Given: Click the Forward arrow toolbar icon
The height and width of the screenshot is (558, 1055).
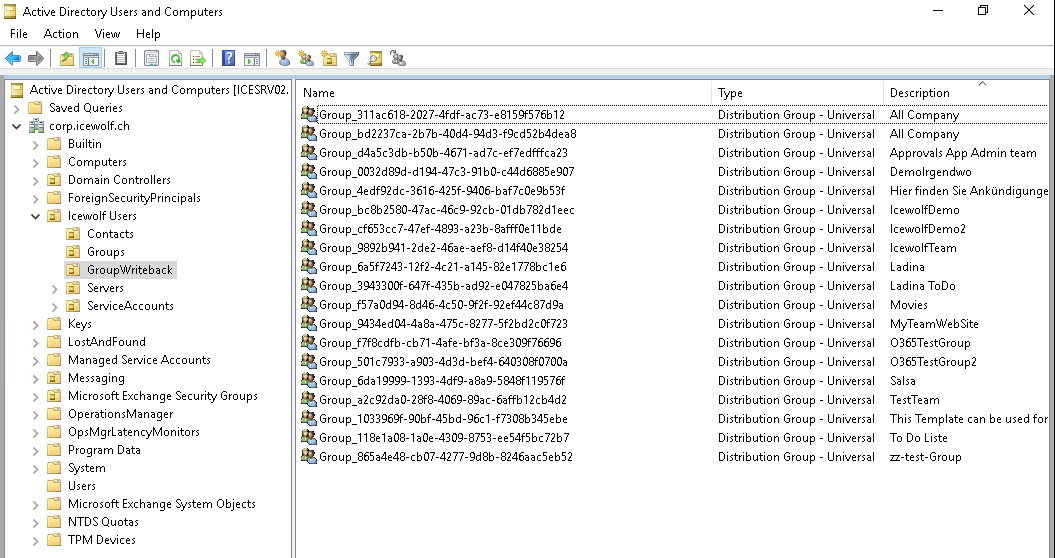Looking at the screenshot, I should pyautogui.click(x=36, y=59).
